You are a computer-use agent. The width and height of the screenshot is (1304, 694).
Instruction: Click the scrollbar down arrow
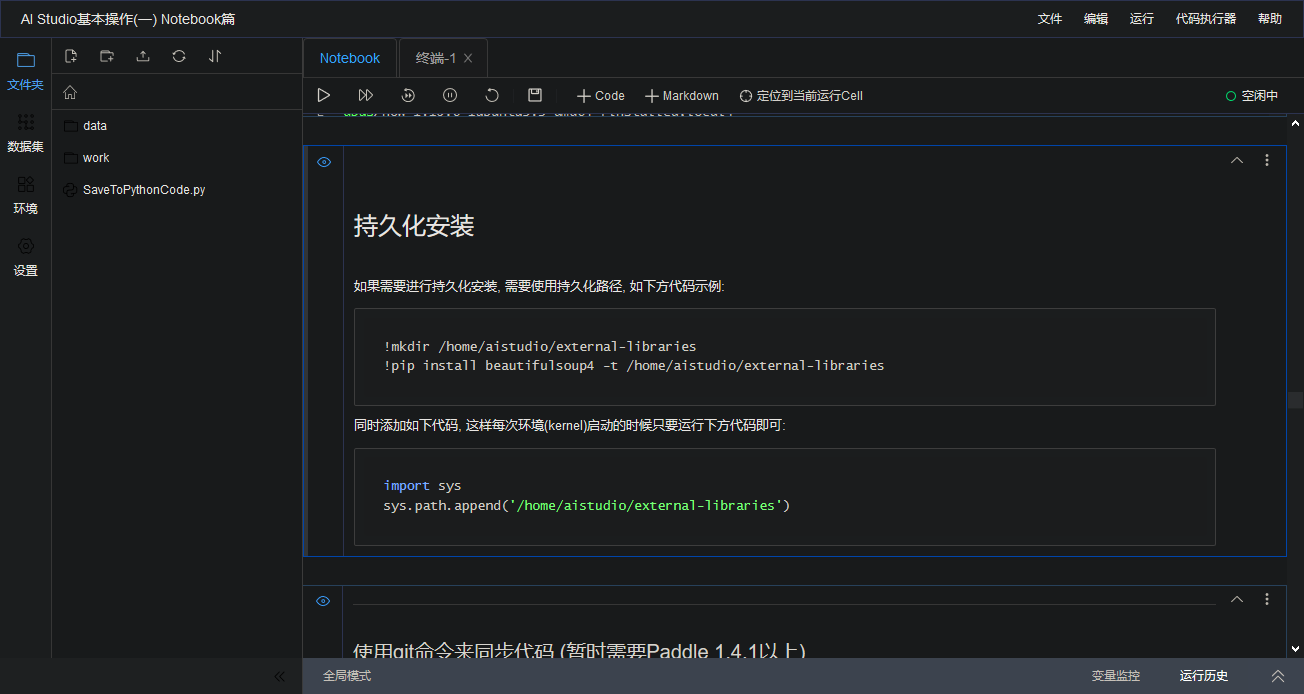1296,648
